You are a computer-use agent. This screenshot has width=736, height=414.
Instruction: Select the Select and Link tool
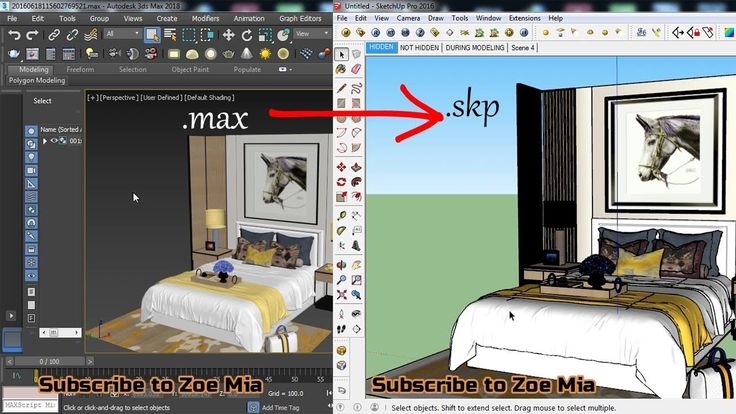click(x=54, y=35)
